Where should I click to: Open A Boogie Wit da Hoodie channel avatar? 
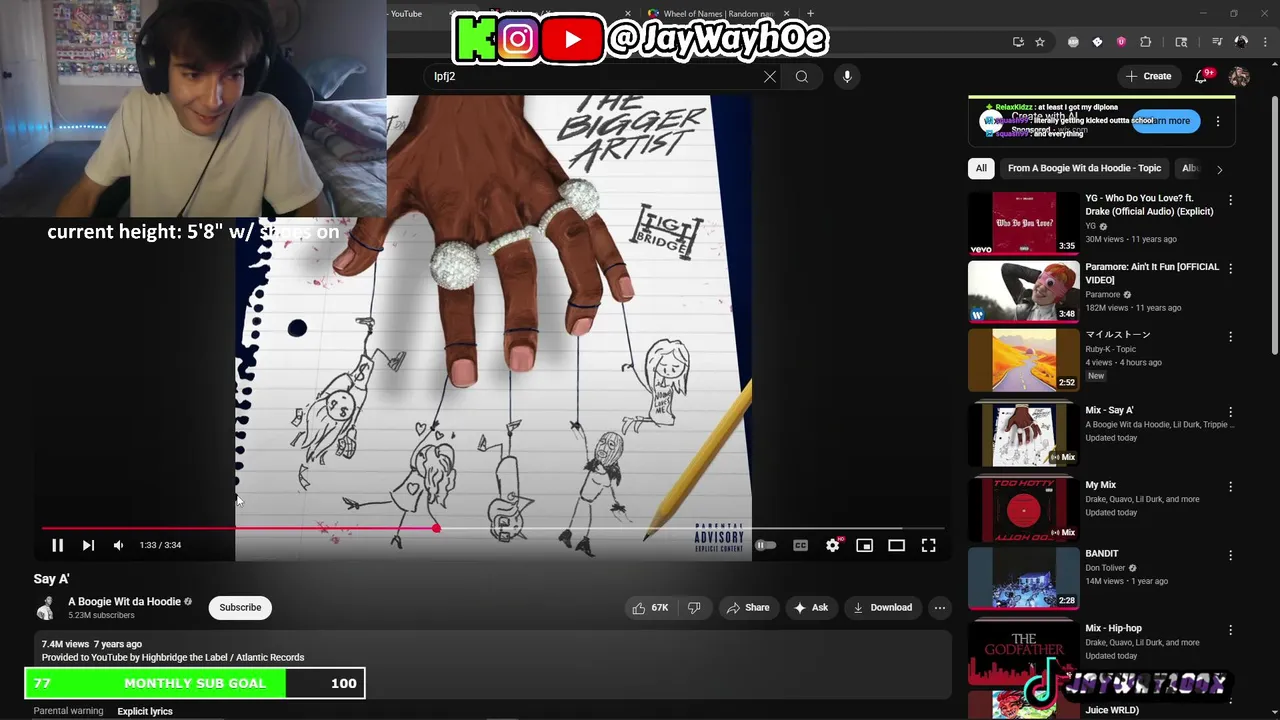[x=46, y=608]
